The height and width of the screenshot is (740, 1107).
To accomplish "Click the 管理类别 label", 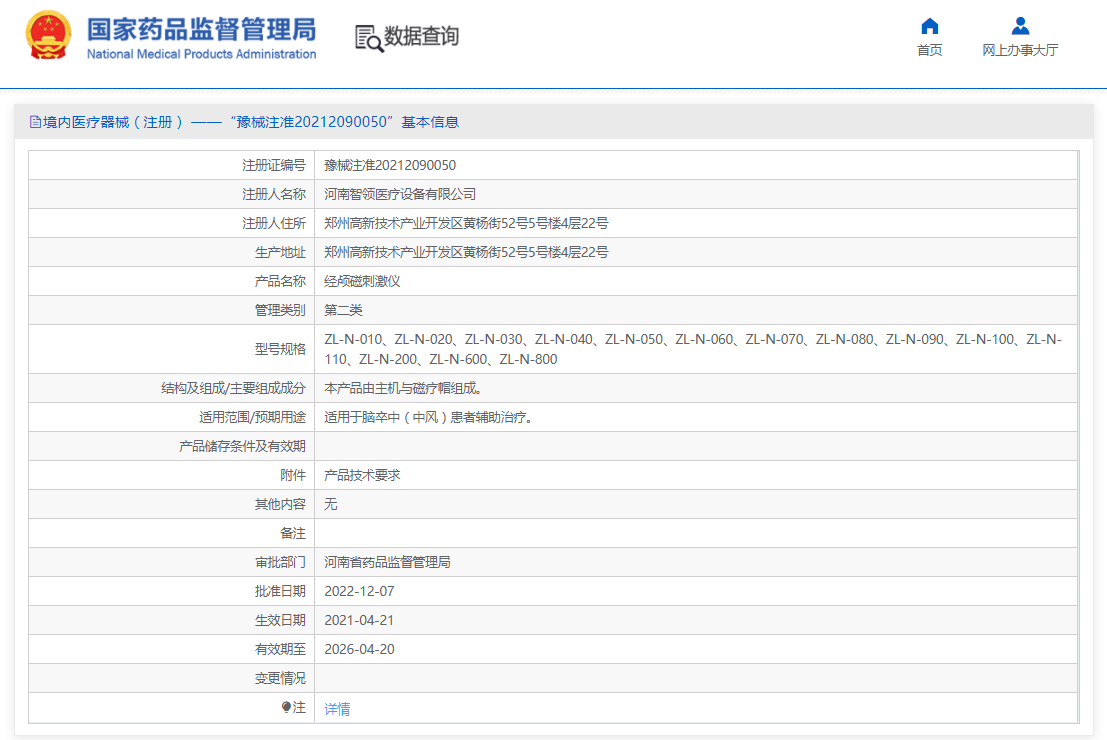I will coord(280,310).
